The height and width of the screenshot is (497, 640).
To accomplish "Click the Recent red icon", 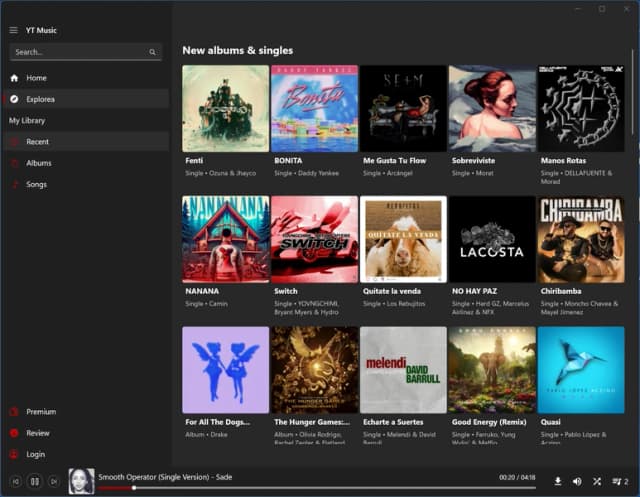I will (14, 142).
